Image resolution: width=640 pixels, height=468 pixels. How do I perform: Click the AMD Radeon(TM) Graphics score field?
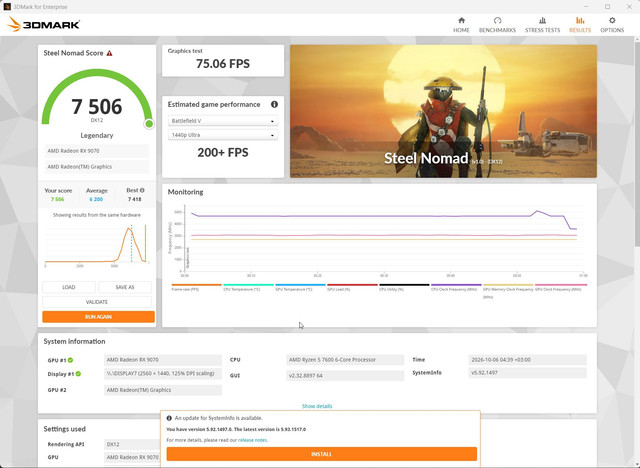point(97,166)
